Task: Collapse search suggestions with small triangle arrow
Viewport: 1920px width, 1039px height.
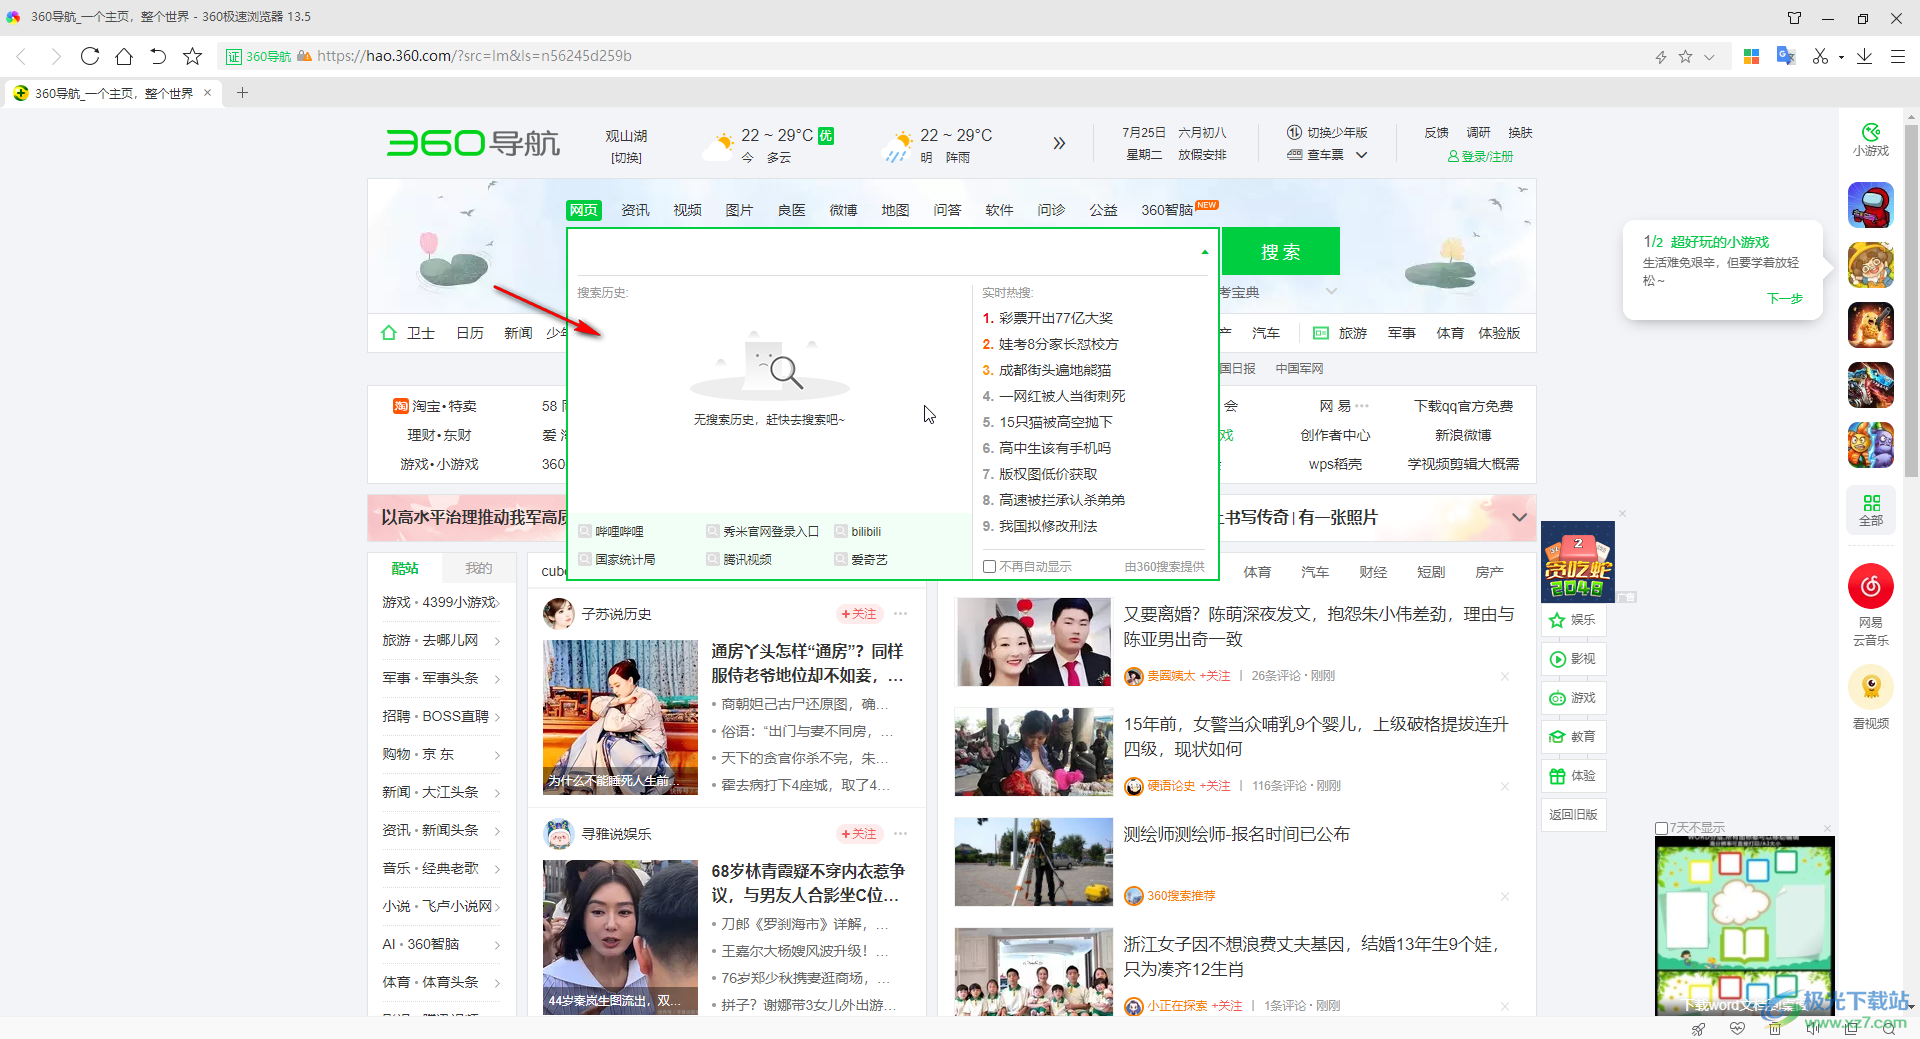Action: pos(1205,252)
